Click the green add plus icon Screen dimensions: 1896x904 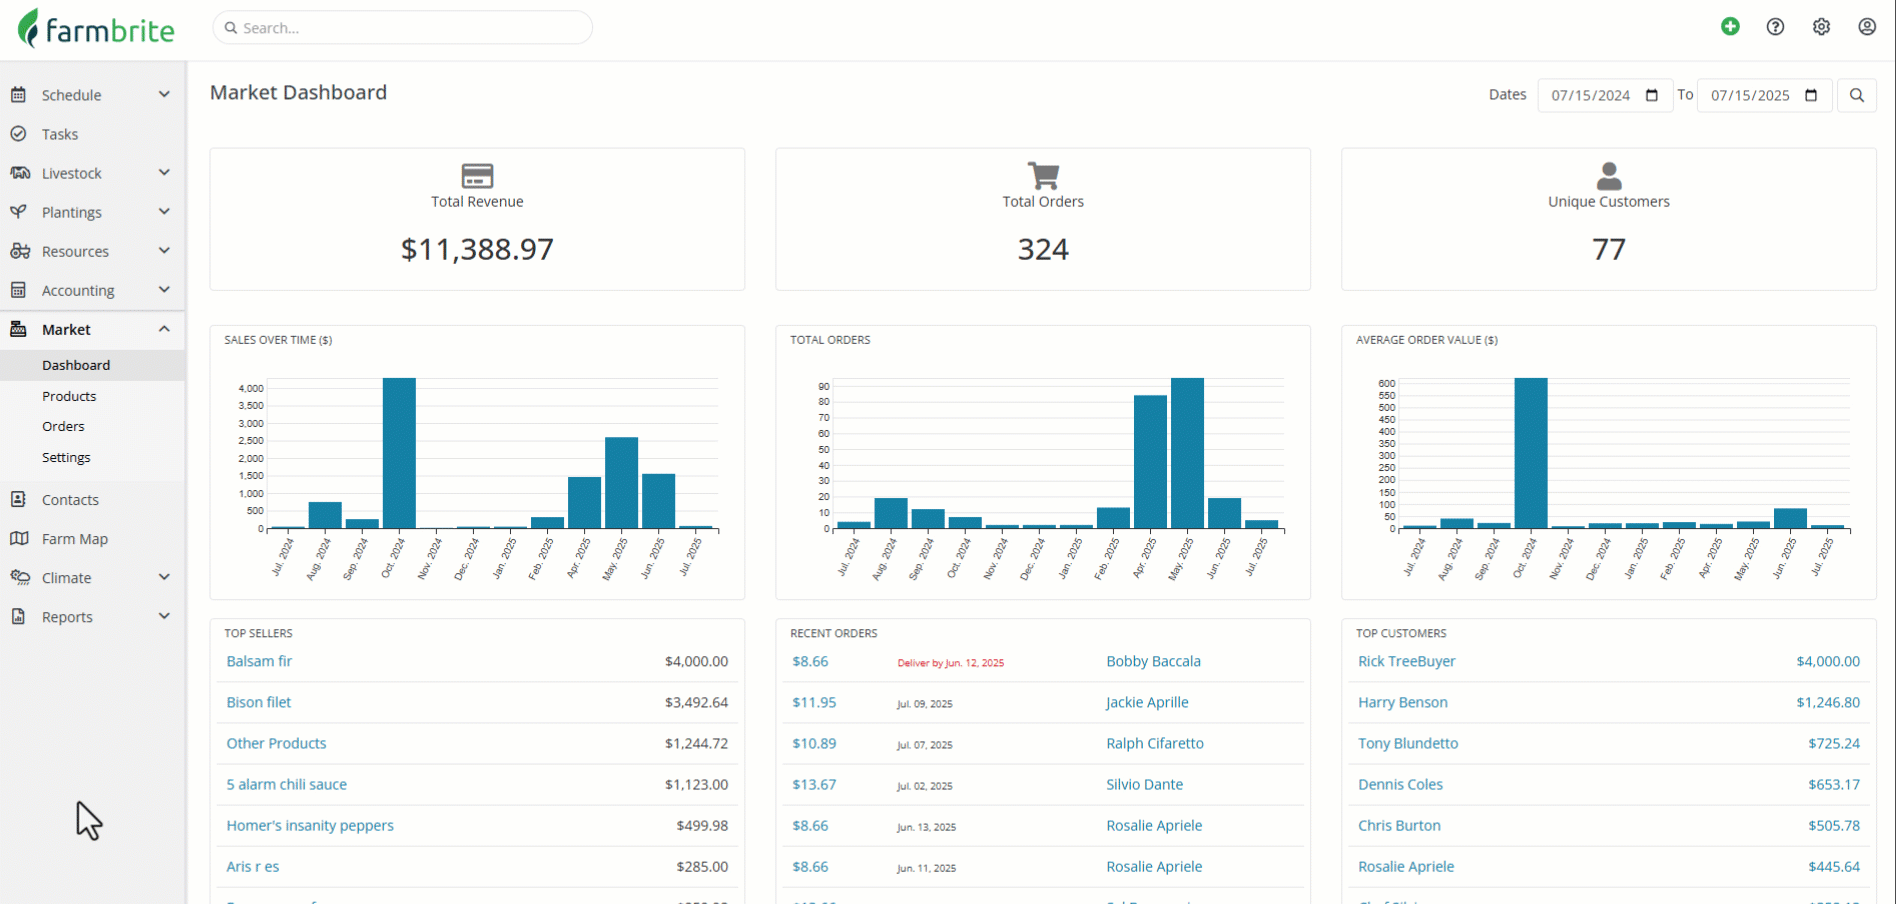pyautogui.click(x=1730, y=27)
